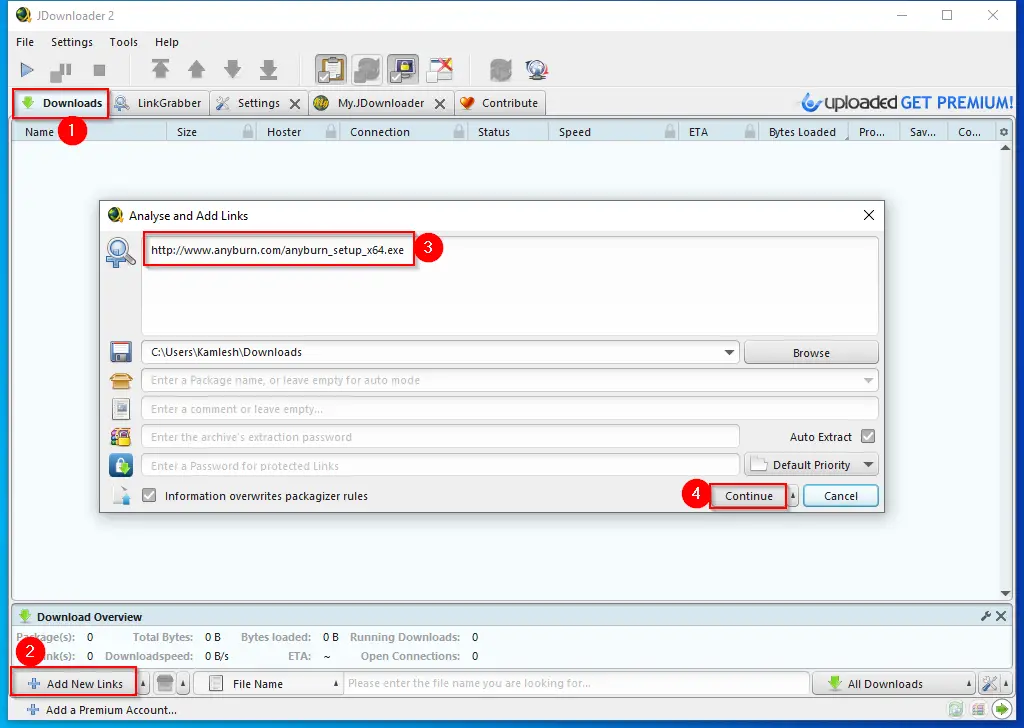Click the package box icon in the dialog

[121, 380]
